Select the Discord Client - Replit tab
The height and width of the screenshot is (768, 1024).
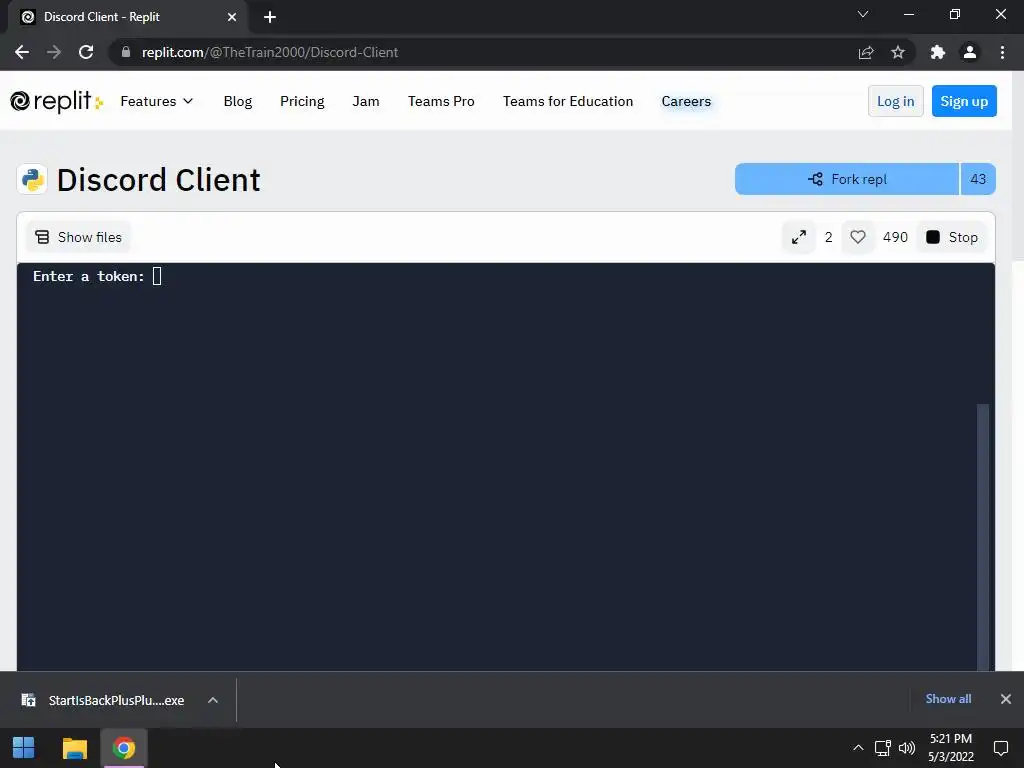127,17
